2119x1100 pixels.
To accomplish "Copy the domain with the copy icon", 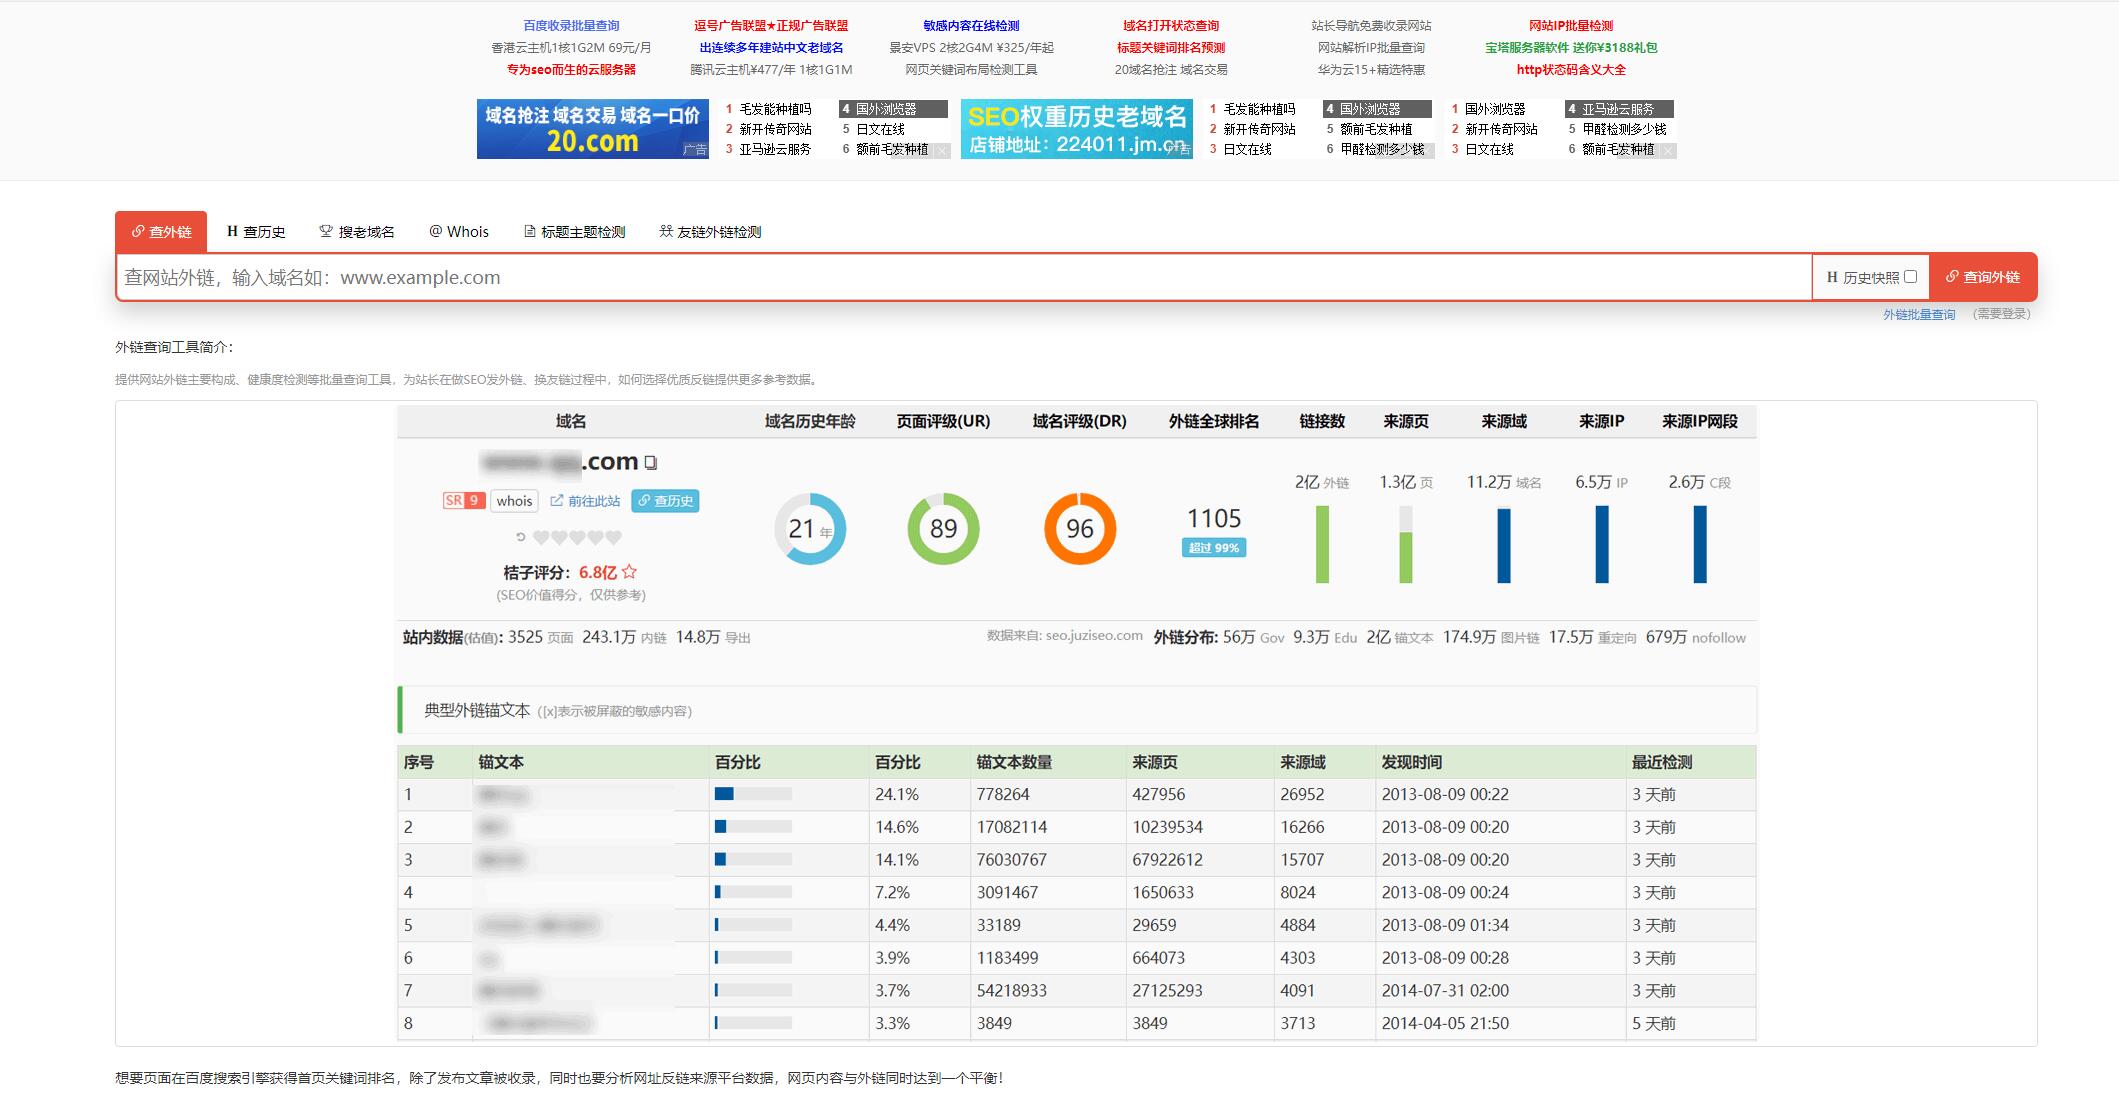I will coord(651,463).
